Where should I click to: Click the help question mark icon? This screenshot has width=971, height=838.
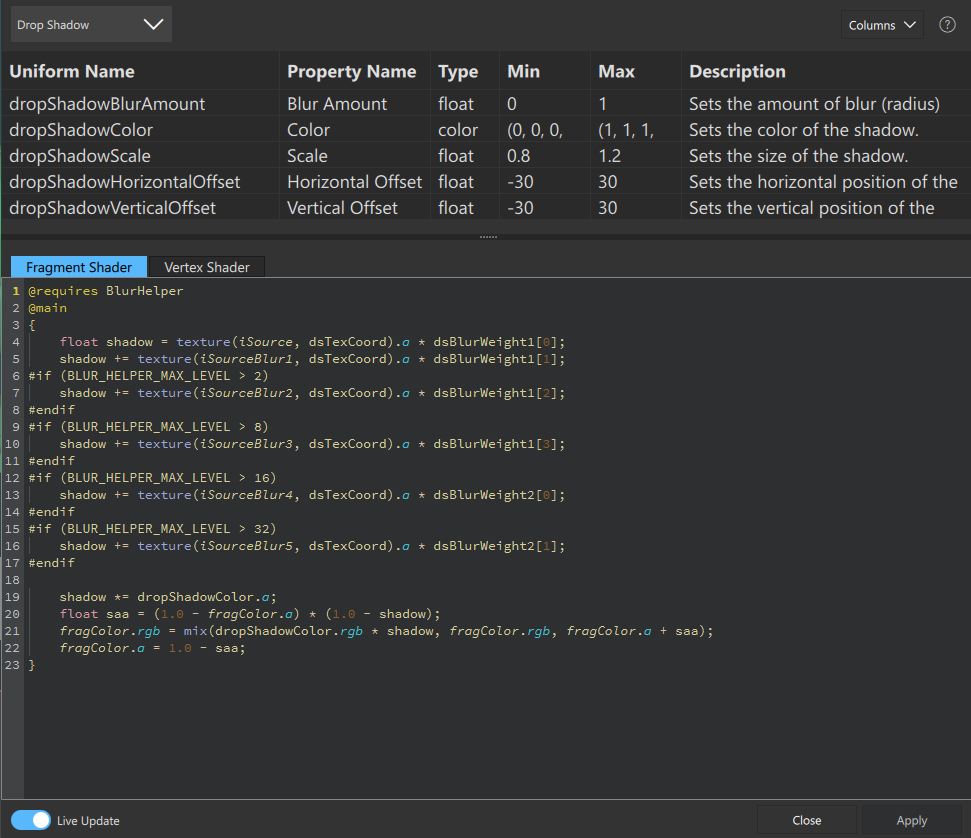click(946, 24)
